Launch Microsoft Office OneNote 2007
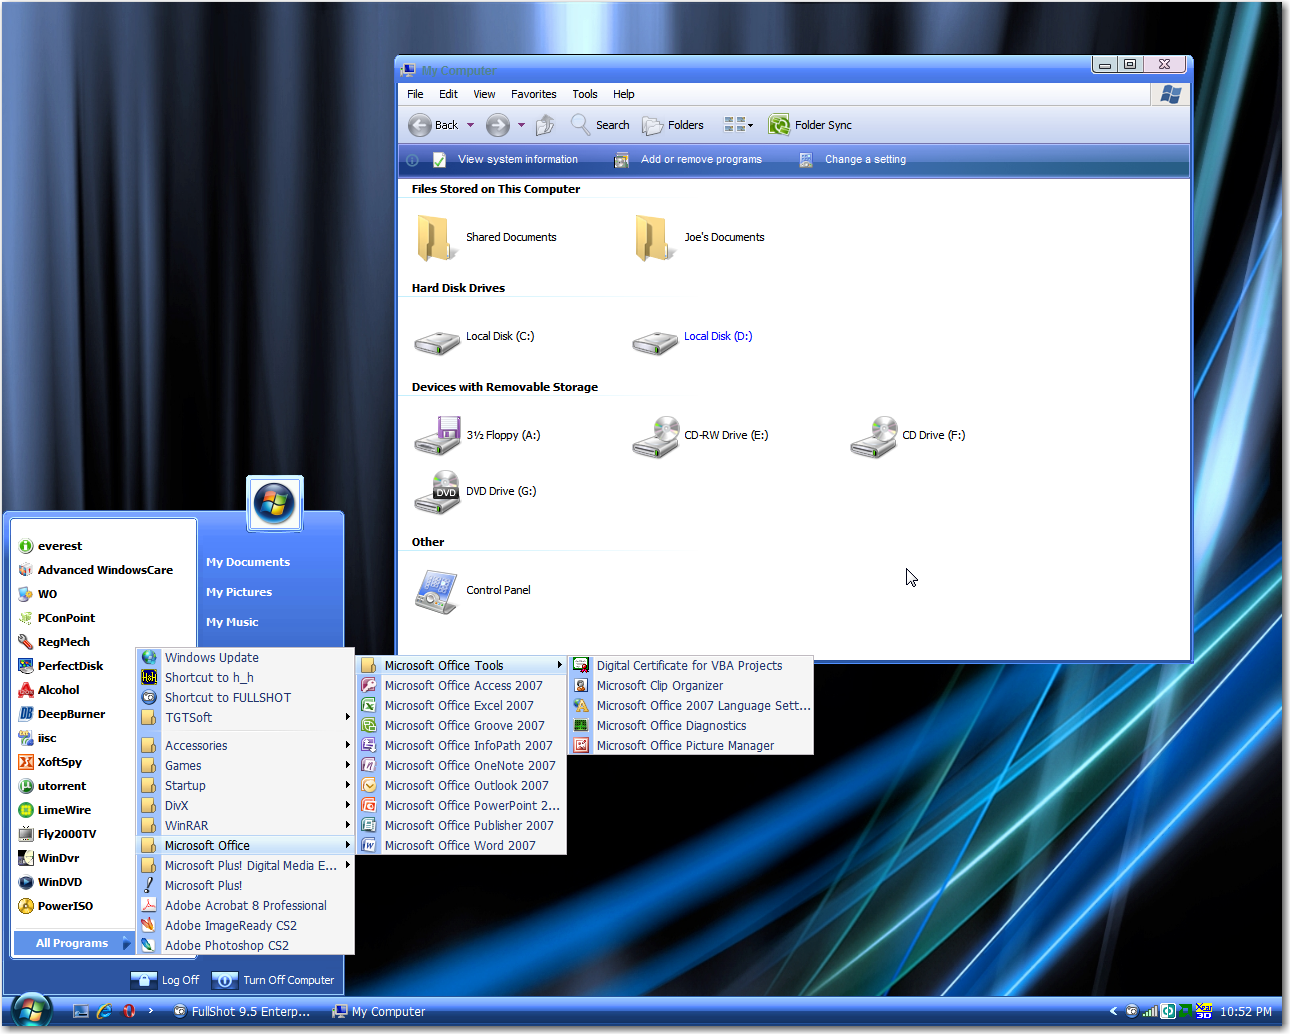This screenshot has height=1034, width=1290. point(462,766)
